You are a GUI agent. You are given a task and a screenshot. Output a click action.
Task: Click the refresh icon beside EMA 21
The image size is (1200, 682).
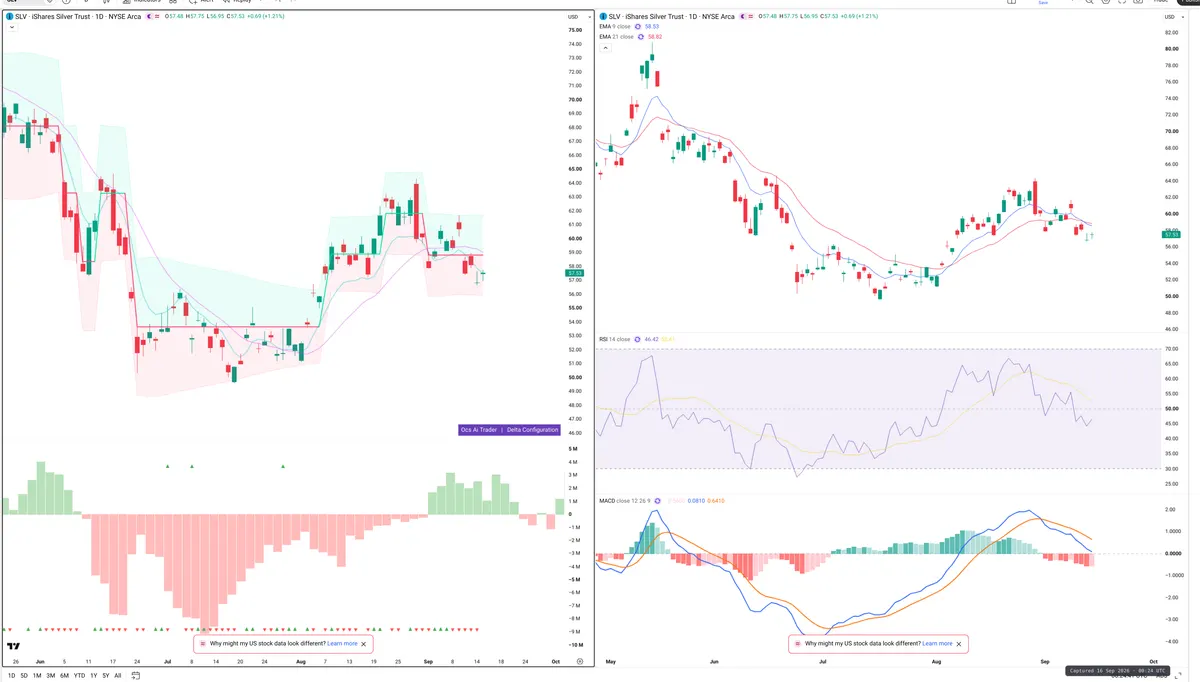(x=643, y=37)
